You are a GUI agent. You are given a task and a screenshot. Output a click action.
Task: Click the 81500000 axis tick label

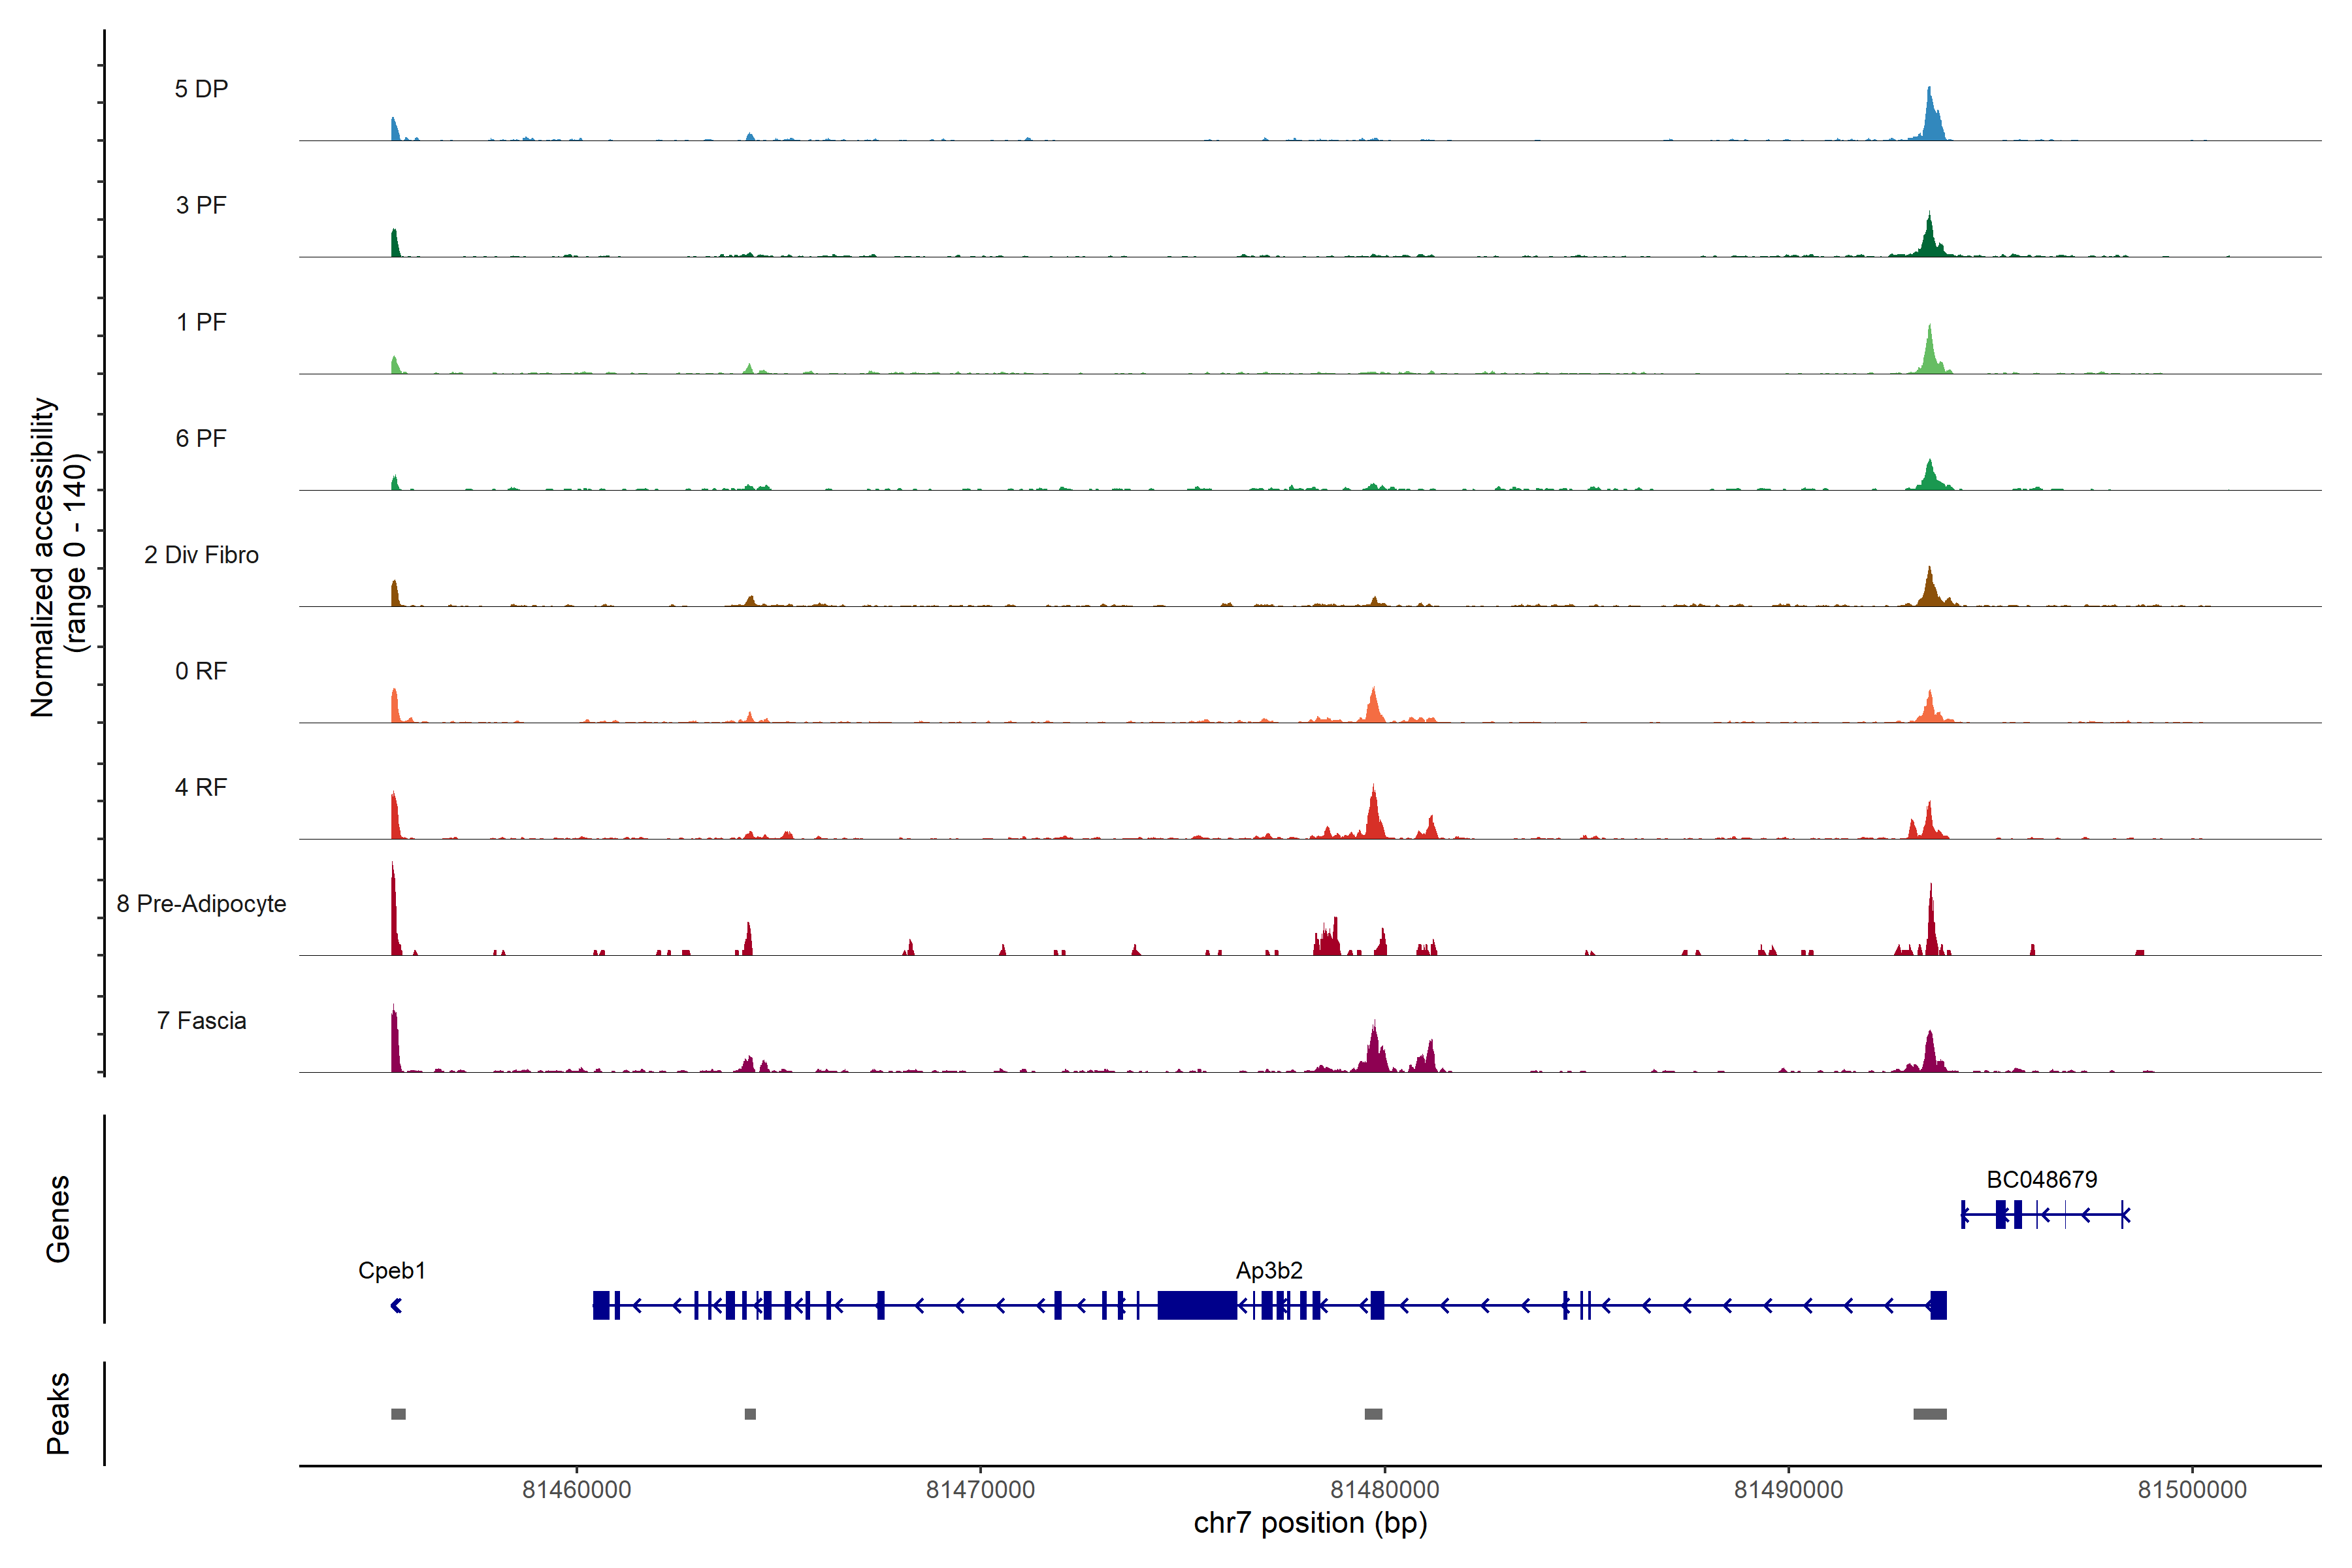point(2192,1490)
